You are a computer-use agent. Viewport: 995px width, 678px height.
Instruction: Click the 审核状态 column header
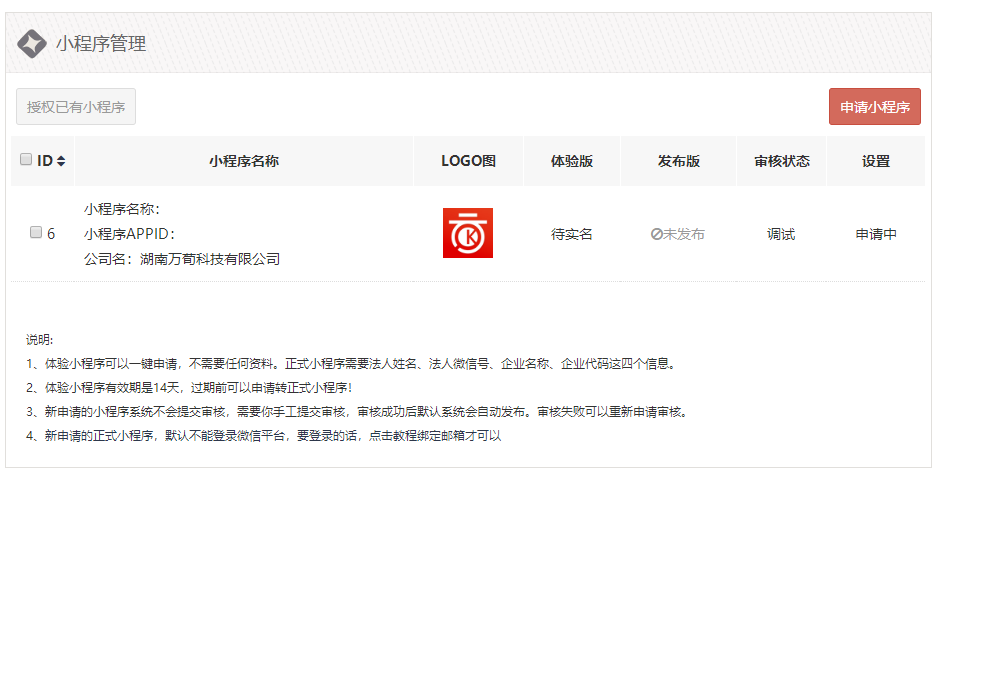click(781, 161)
